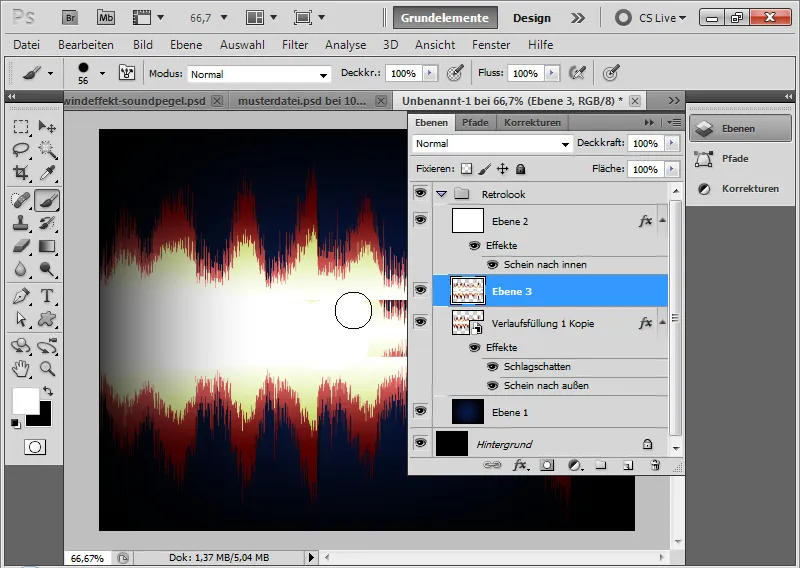
Task: Select the Spot Healing Brush tool
Action: pos(21,201)
